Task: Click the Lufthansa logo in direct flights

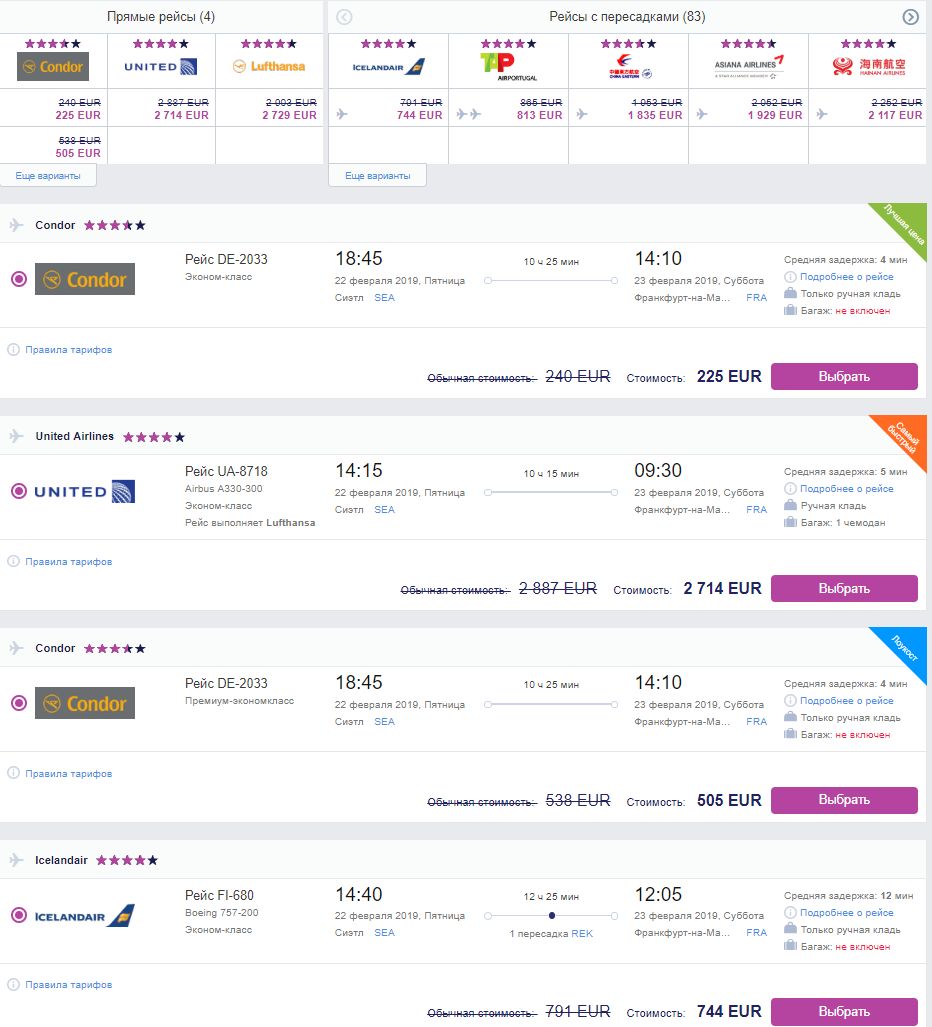Action: [269, 66]
